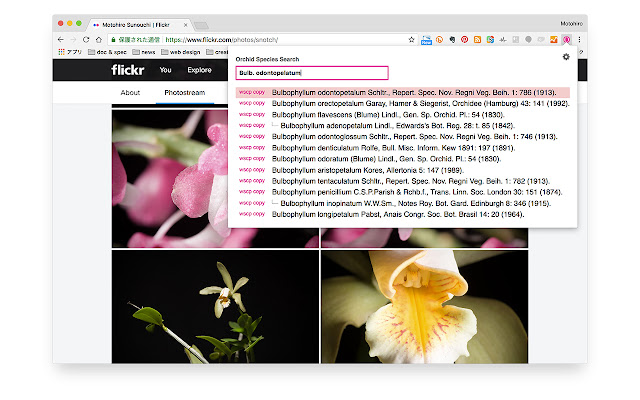Click 'wscp copy' for Bulbophyllum erectopetalum

click(x=252, y=103)
